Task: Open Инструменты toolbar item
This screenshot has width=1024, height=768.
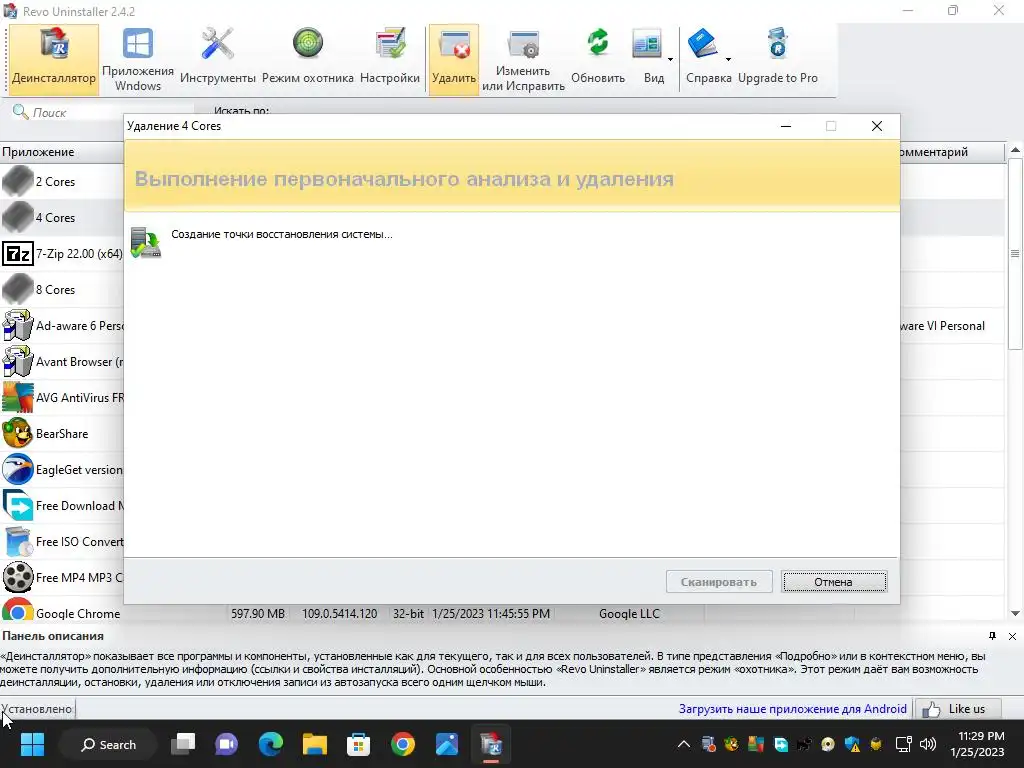Action: [x=217, y=59]
